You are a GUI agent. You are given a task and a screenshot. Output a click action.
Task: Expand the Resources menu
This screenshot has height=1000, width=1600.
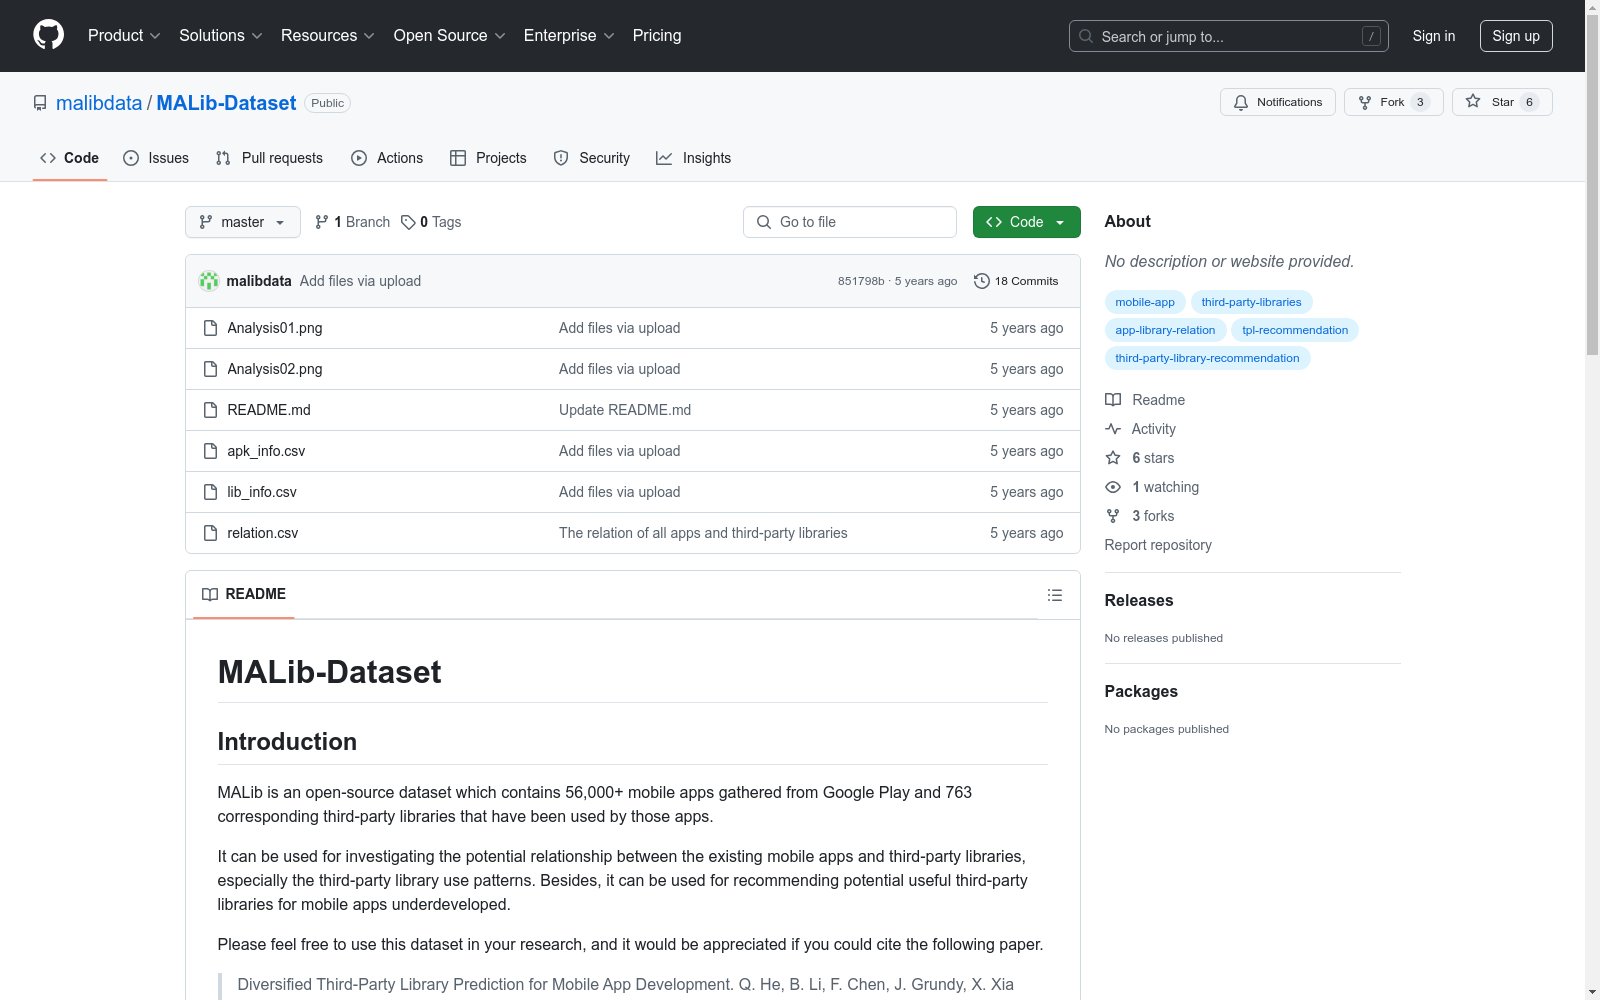point(328,35)
